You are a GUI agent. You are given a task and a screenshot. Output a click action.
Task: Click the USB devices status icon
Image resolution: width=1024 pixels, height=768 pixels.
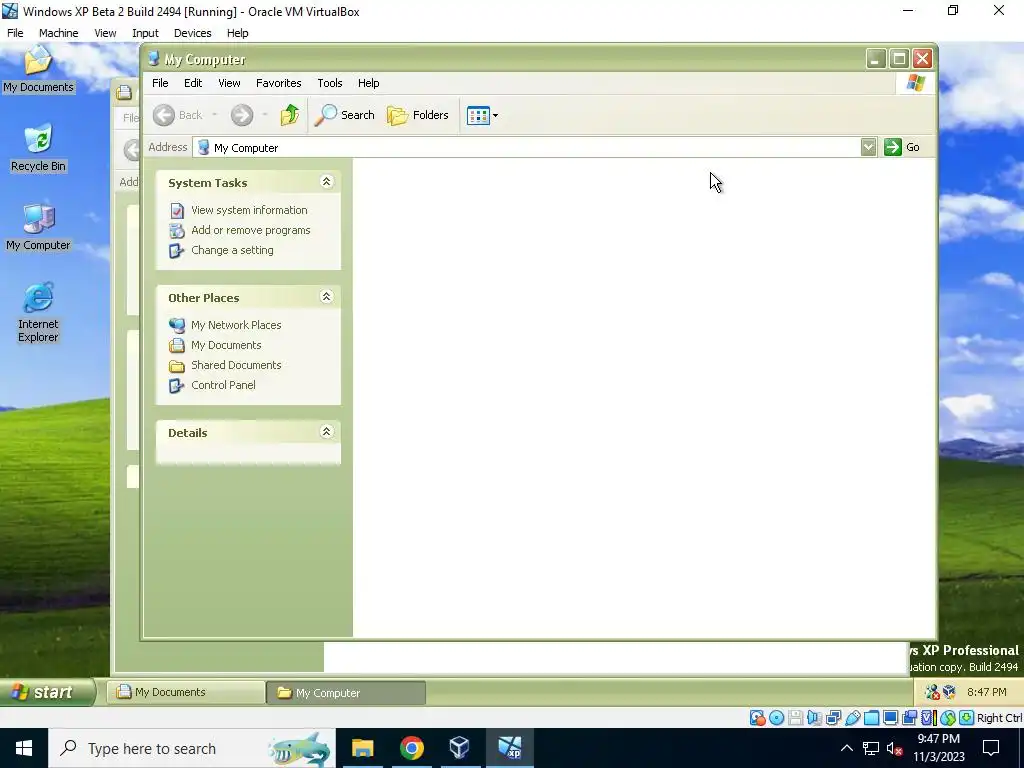(852, 718)
